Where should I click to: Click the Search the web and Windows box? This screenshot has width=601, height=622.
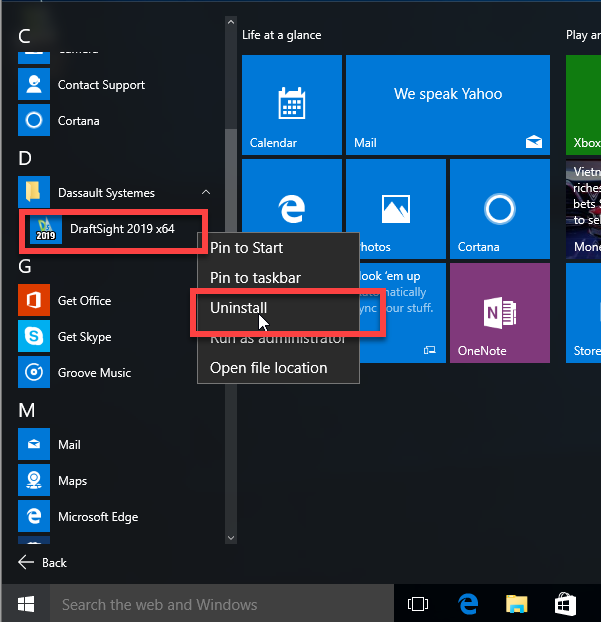tap(222, 604)
